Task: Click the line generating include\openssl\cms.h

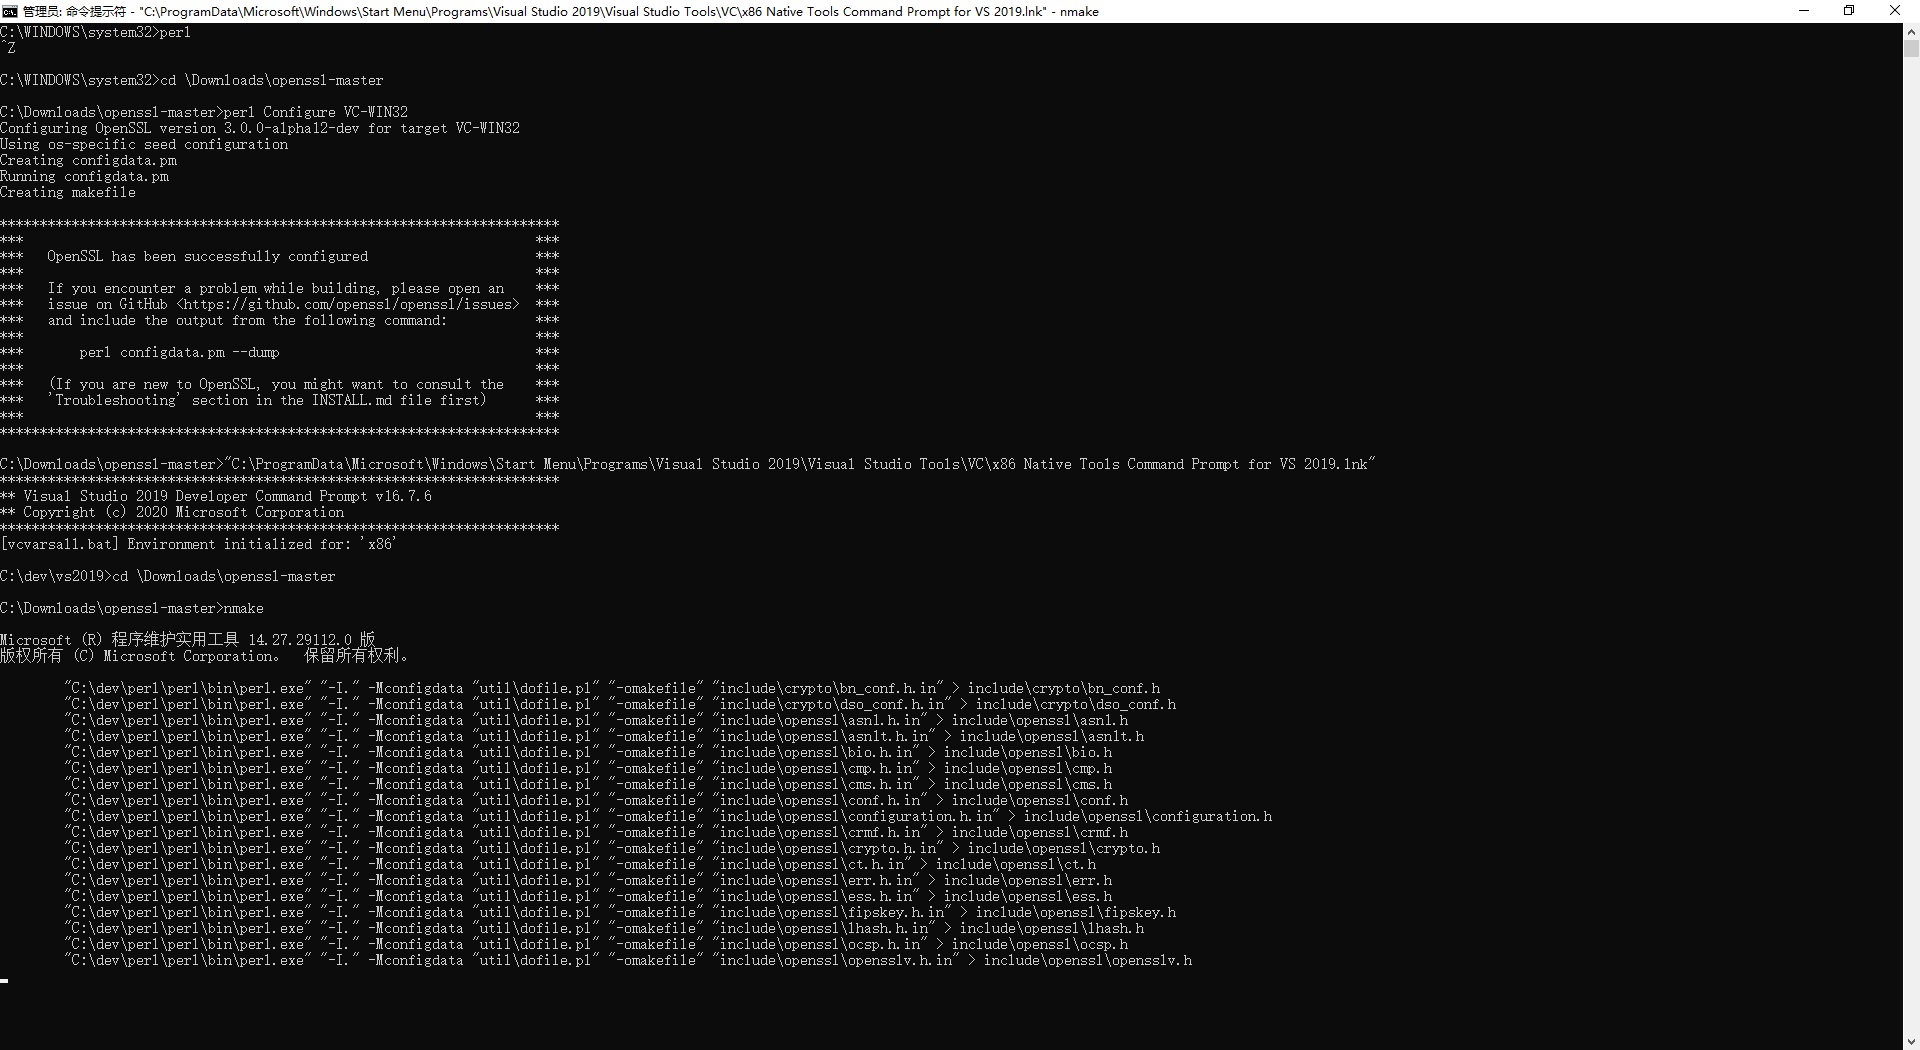Action: [x=588, y=784]
